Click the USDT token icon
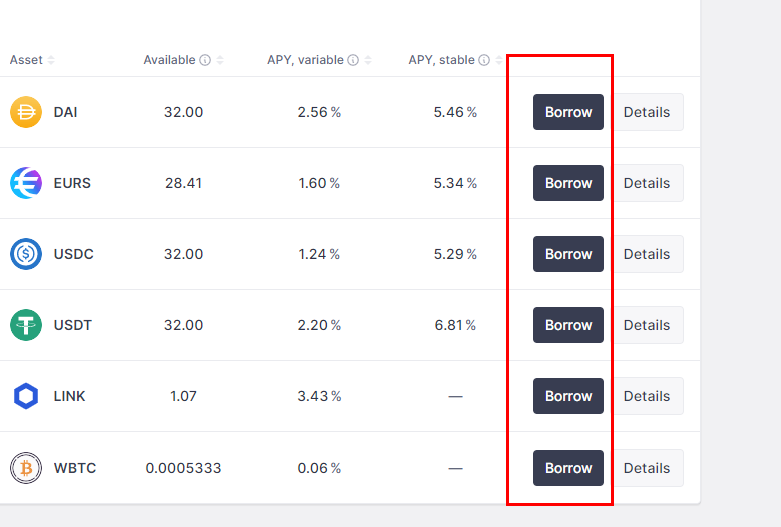This screenshot has width=781, height=527. click(26, 325)
